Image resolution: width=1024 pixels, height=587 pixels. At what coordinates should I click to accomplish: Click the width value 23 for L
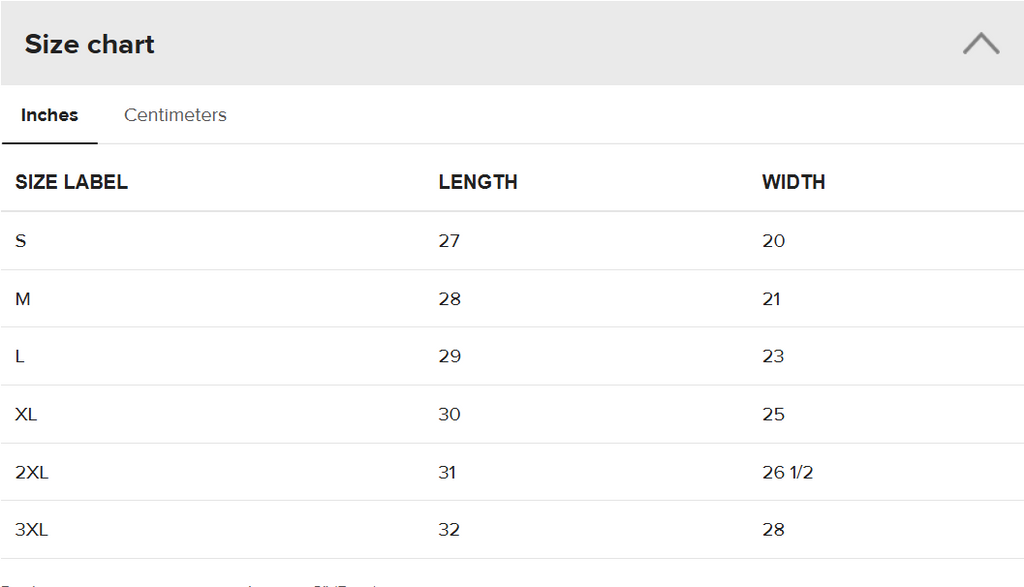coord(773,357)
